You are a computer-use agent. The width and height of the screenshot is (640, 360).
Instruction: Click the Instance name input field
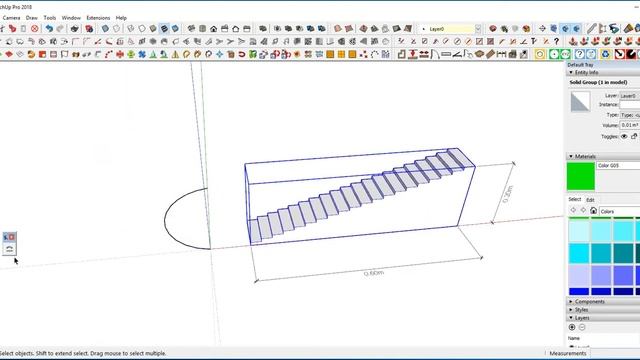click(x=630, y=105)
